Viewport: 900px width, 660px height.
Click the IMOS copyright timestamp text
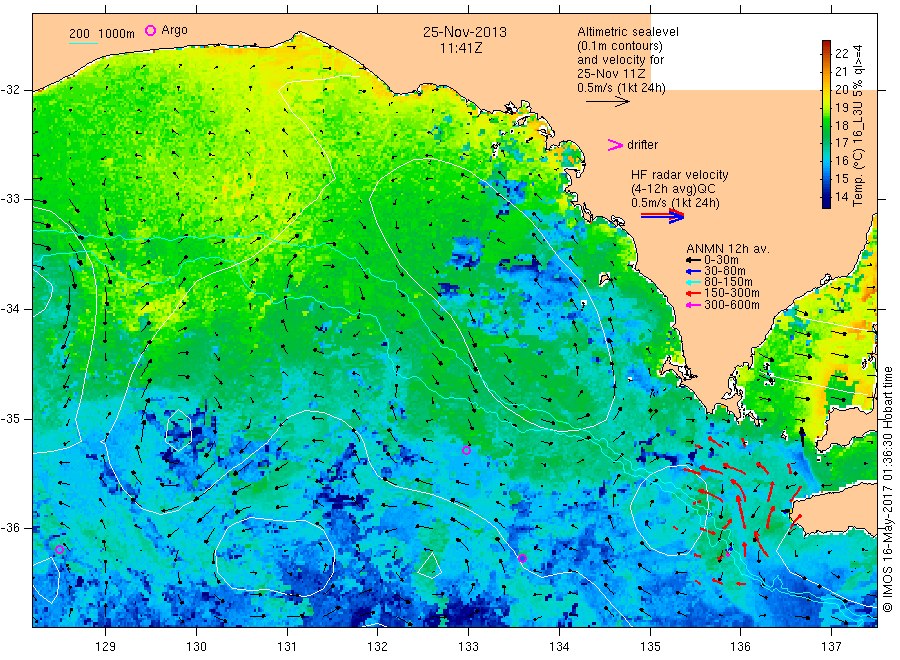point(888,490)
